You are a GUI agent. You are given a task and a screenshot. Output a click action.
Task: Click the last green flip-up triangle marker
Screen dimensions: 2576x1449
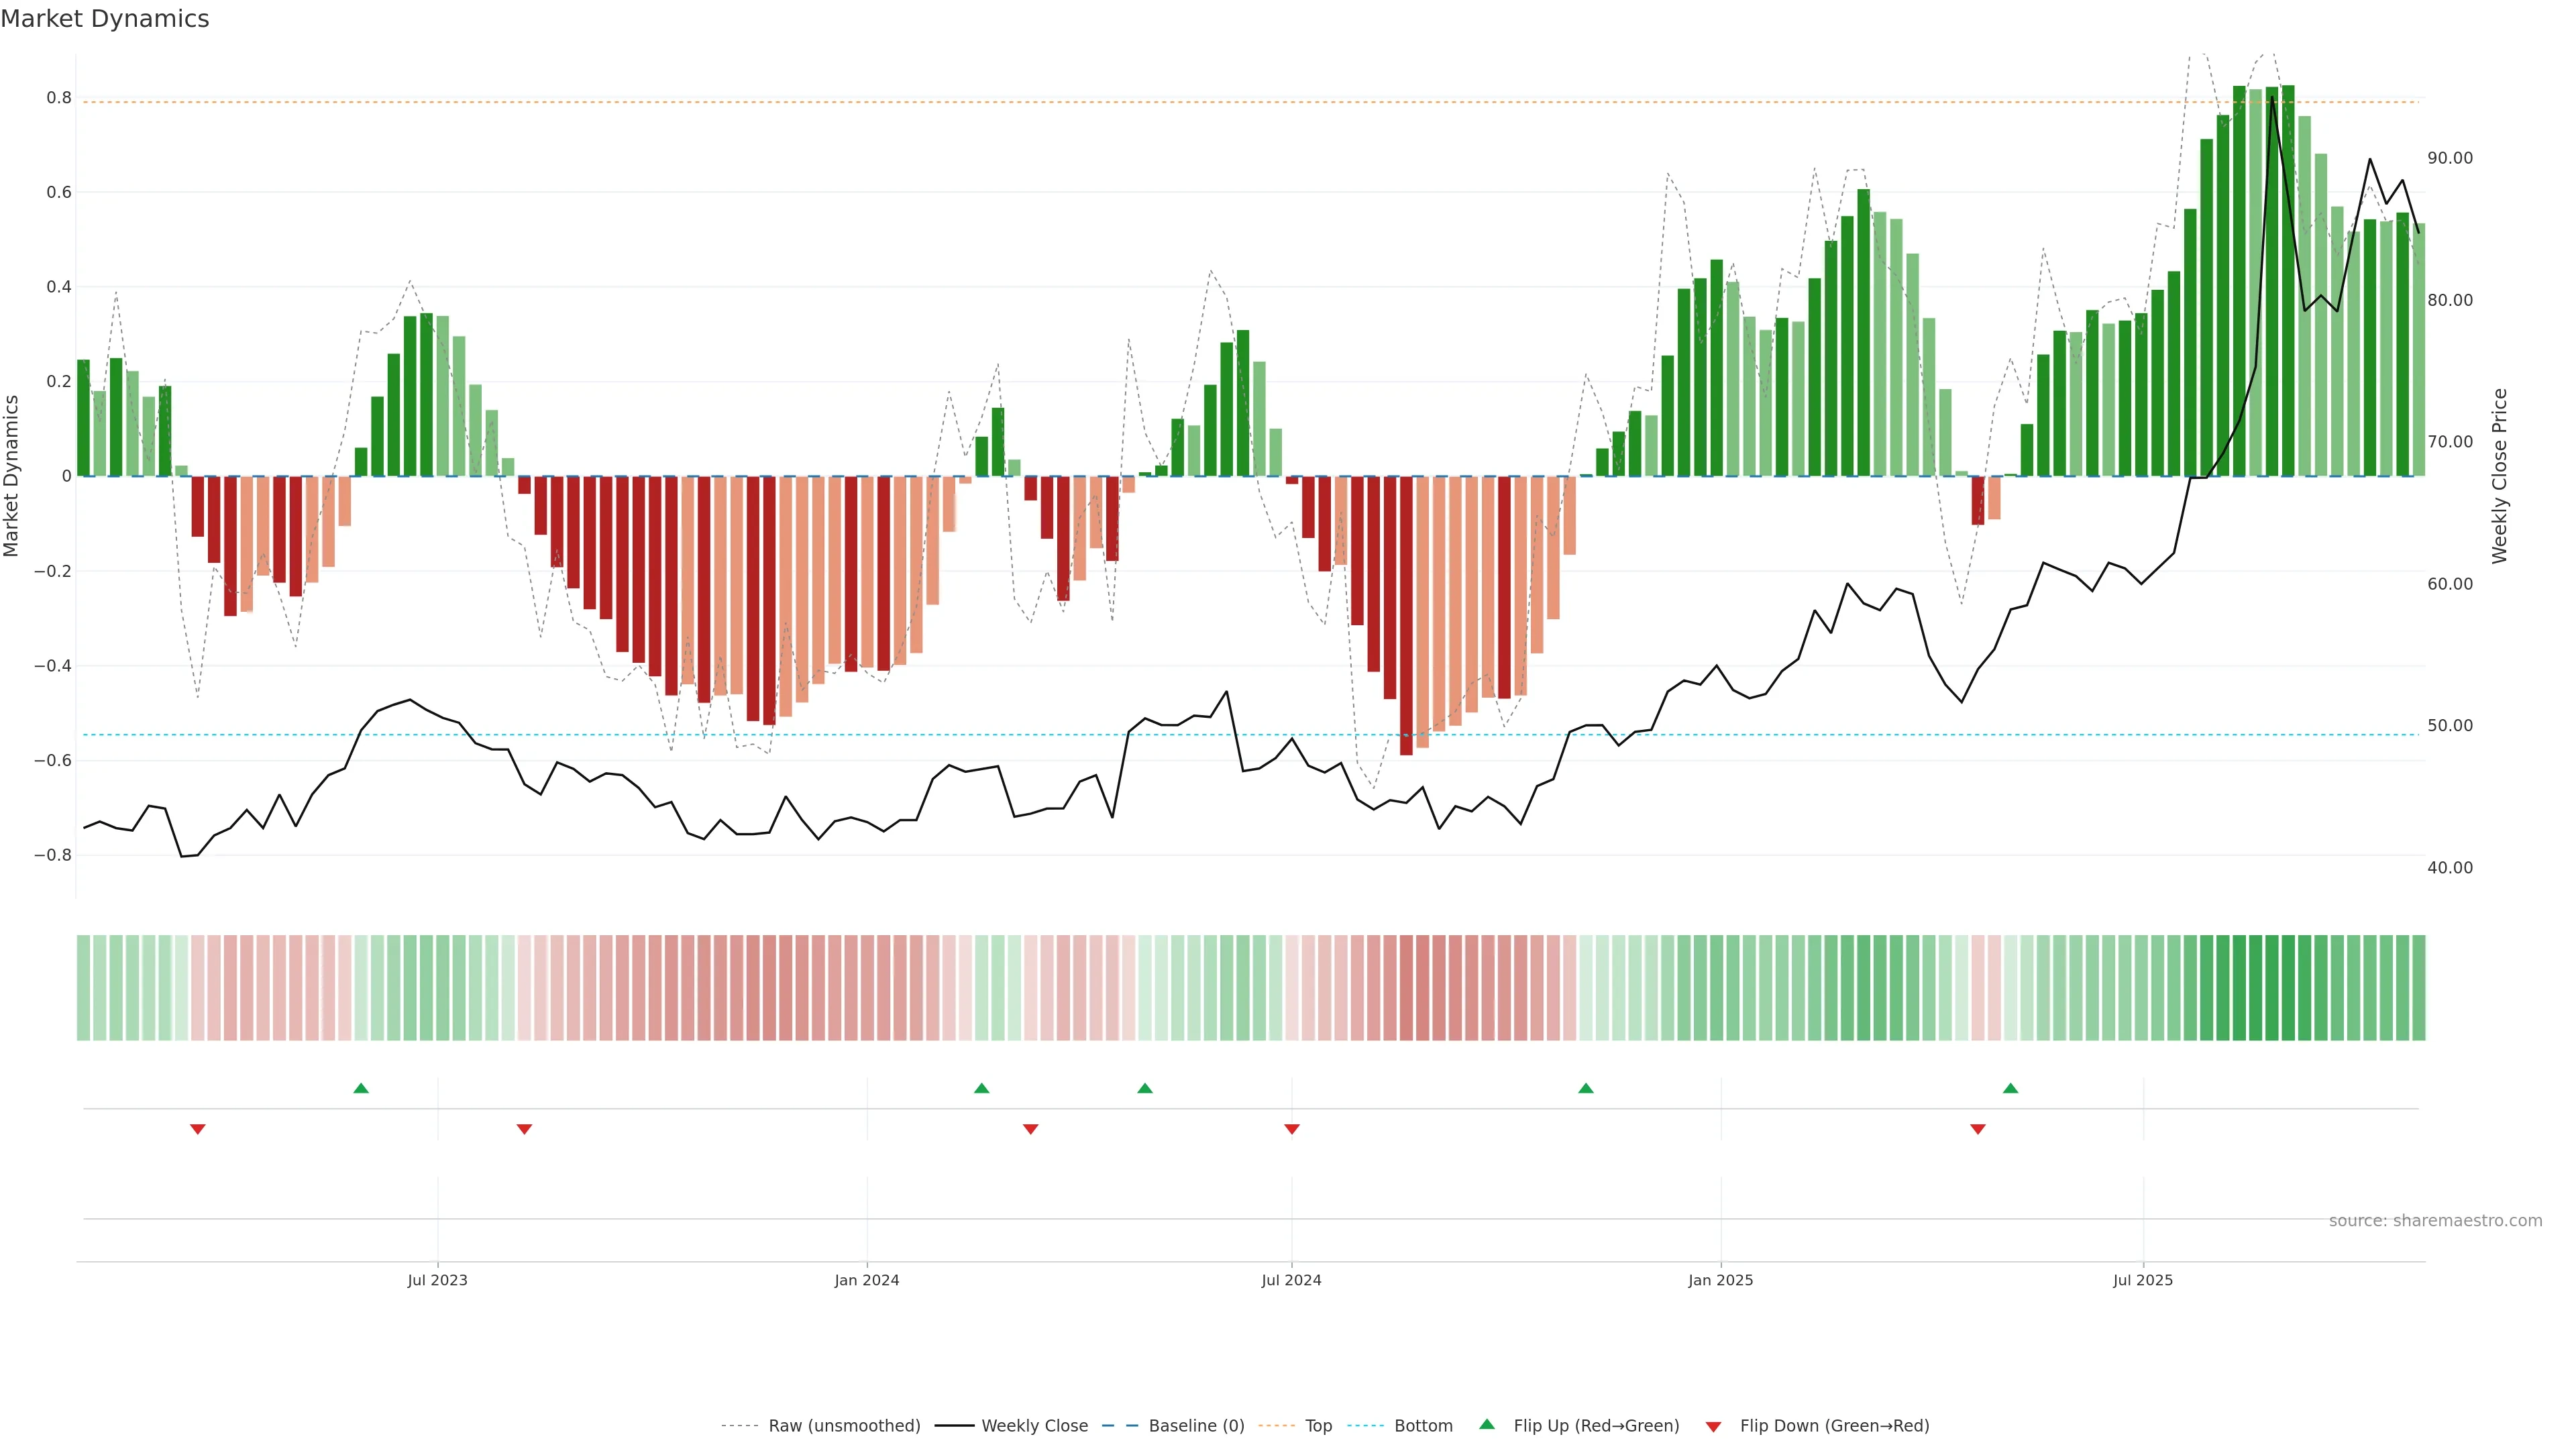pos(2010,1088)
